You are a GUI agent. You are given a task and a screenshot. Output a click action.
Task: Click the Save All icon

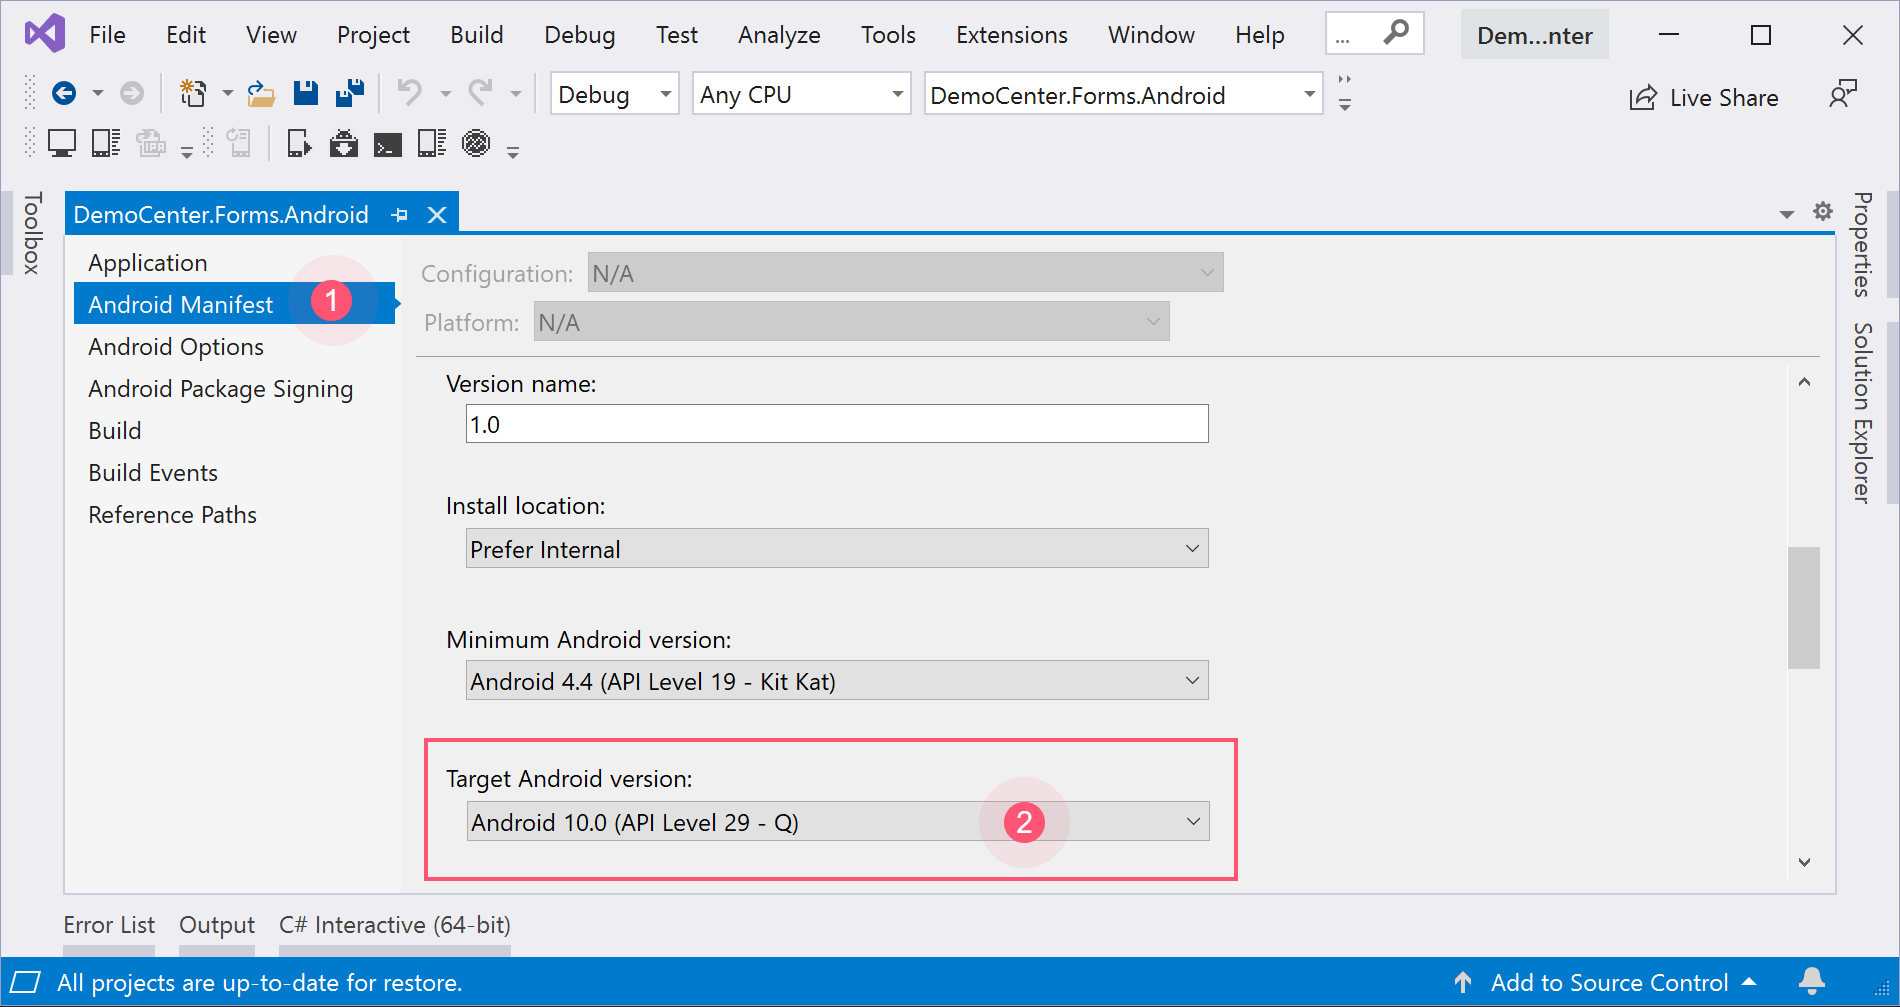click(x=349, y=94)
